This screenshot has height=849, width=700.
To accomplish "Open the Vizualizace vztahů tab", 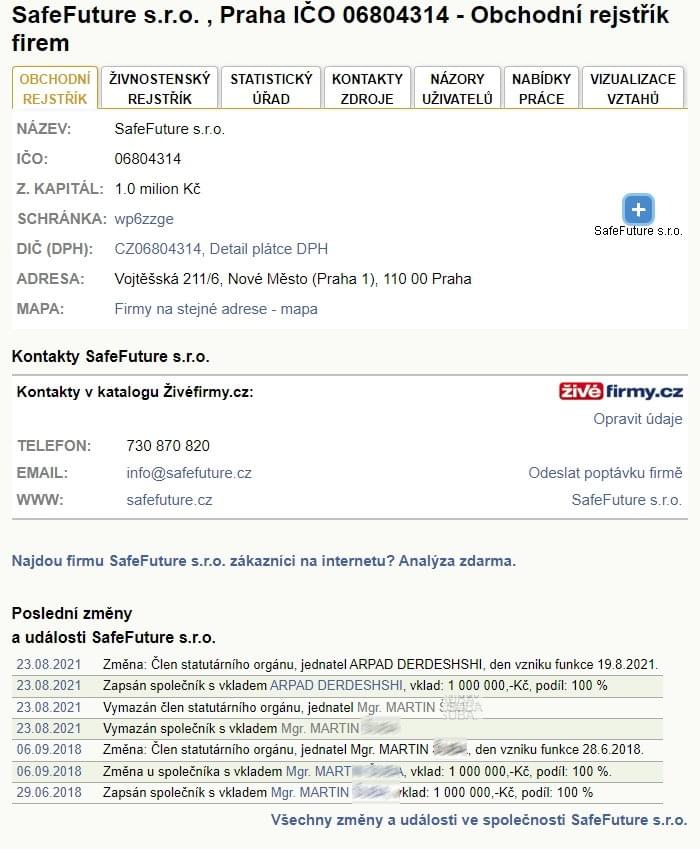I will (x=633, y=89).
